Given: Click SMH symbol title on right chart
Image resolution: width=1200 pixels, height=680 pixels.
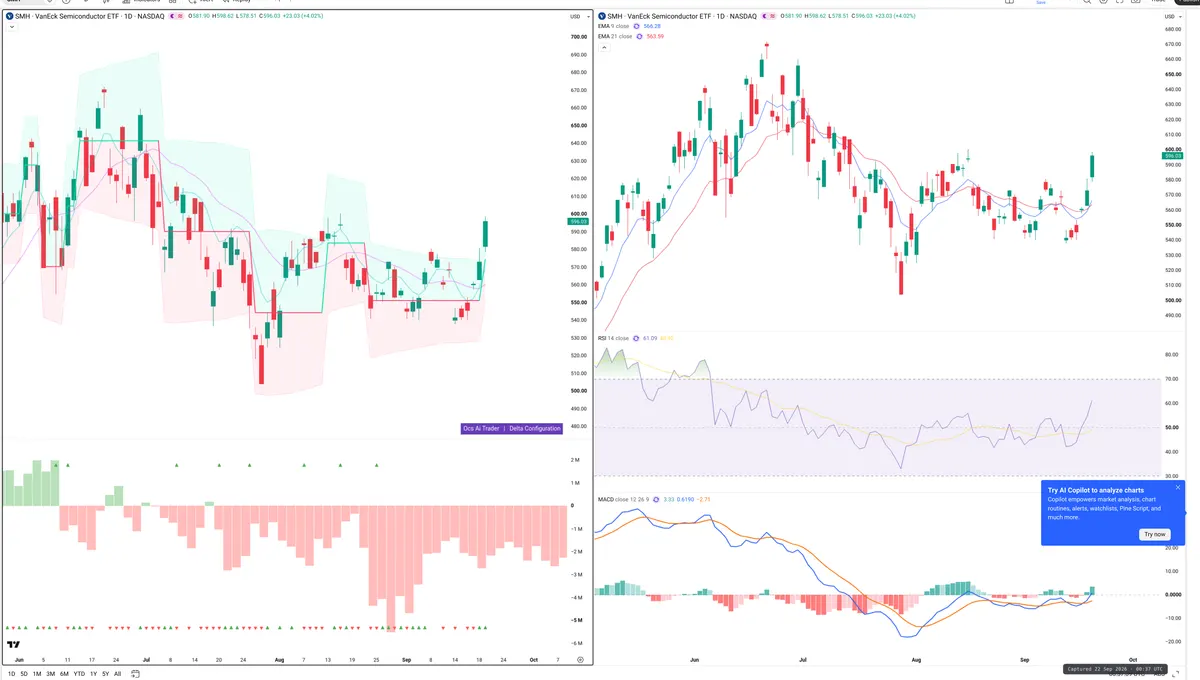Looking at the screenshot, I should [681, 16].
